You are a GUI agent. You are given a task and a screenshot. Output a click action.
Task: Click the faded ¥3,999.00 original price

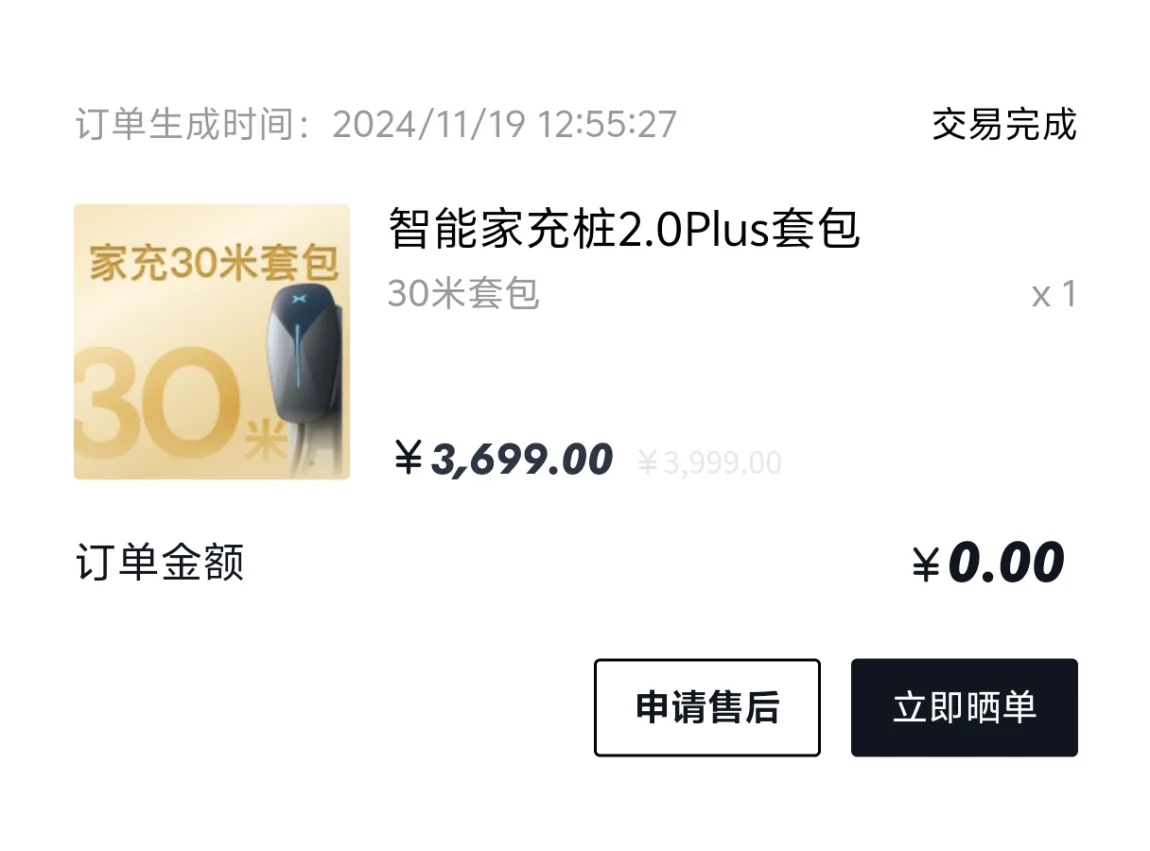pyautogui.click(x=709, y=463)
